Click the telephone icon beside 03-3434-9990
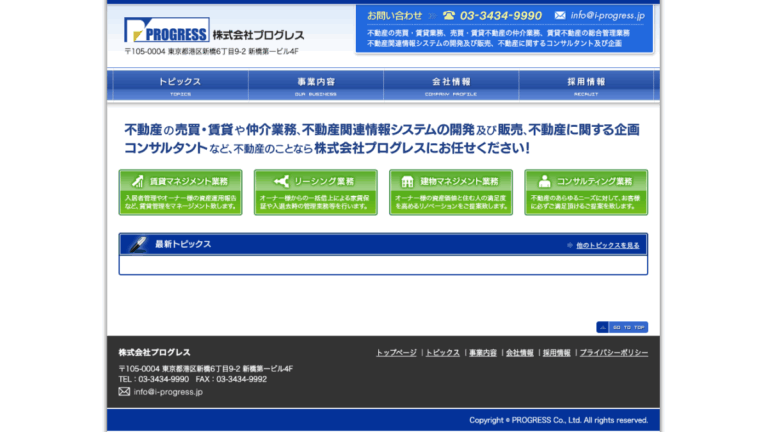 pyautogui.click(x=449, y=15)
